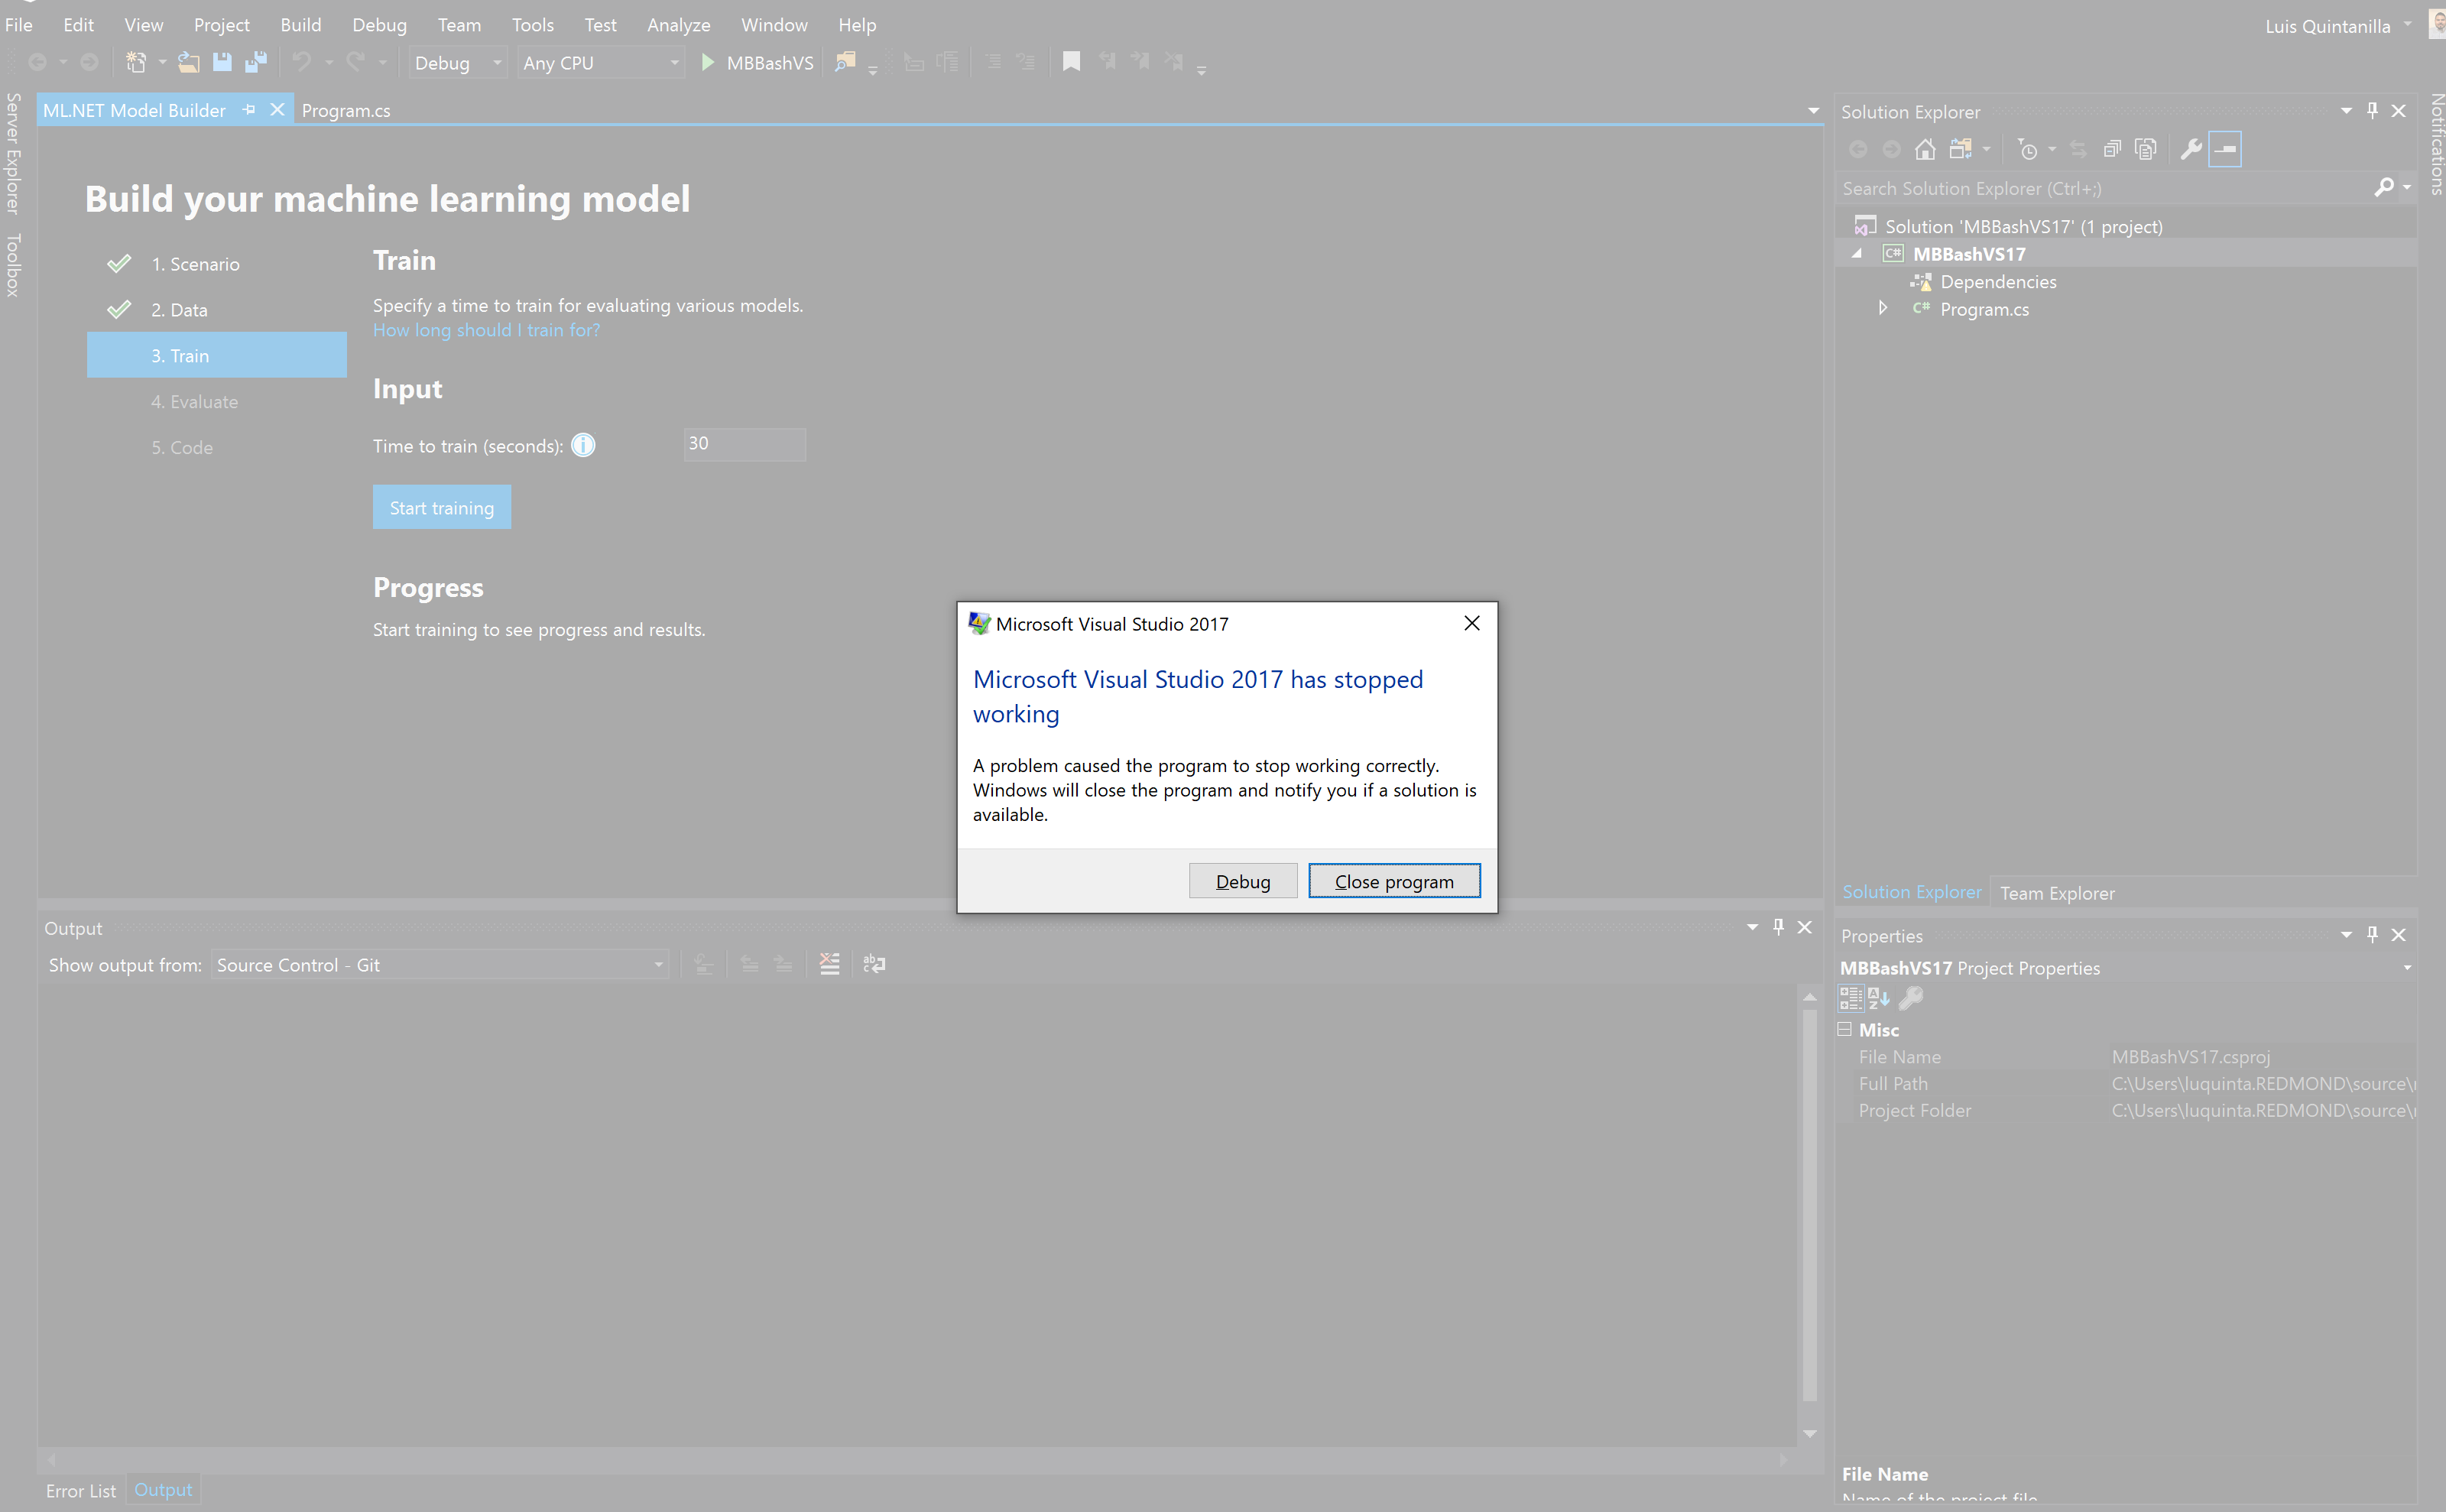Click the info icon beside Time to train
The width and height of the screenshot is (2446, 1512).
(583, 445)
